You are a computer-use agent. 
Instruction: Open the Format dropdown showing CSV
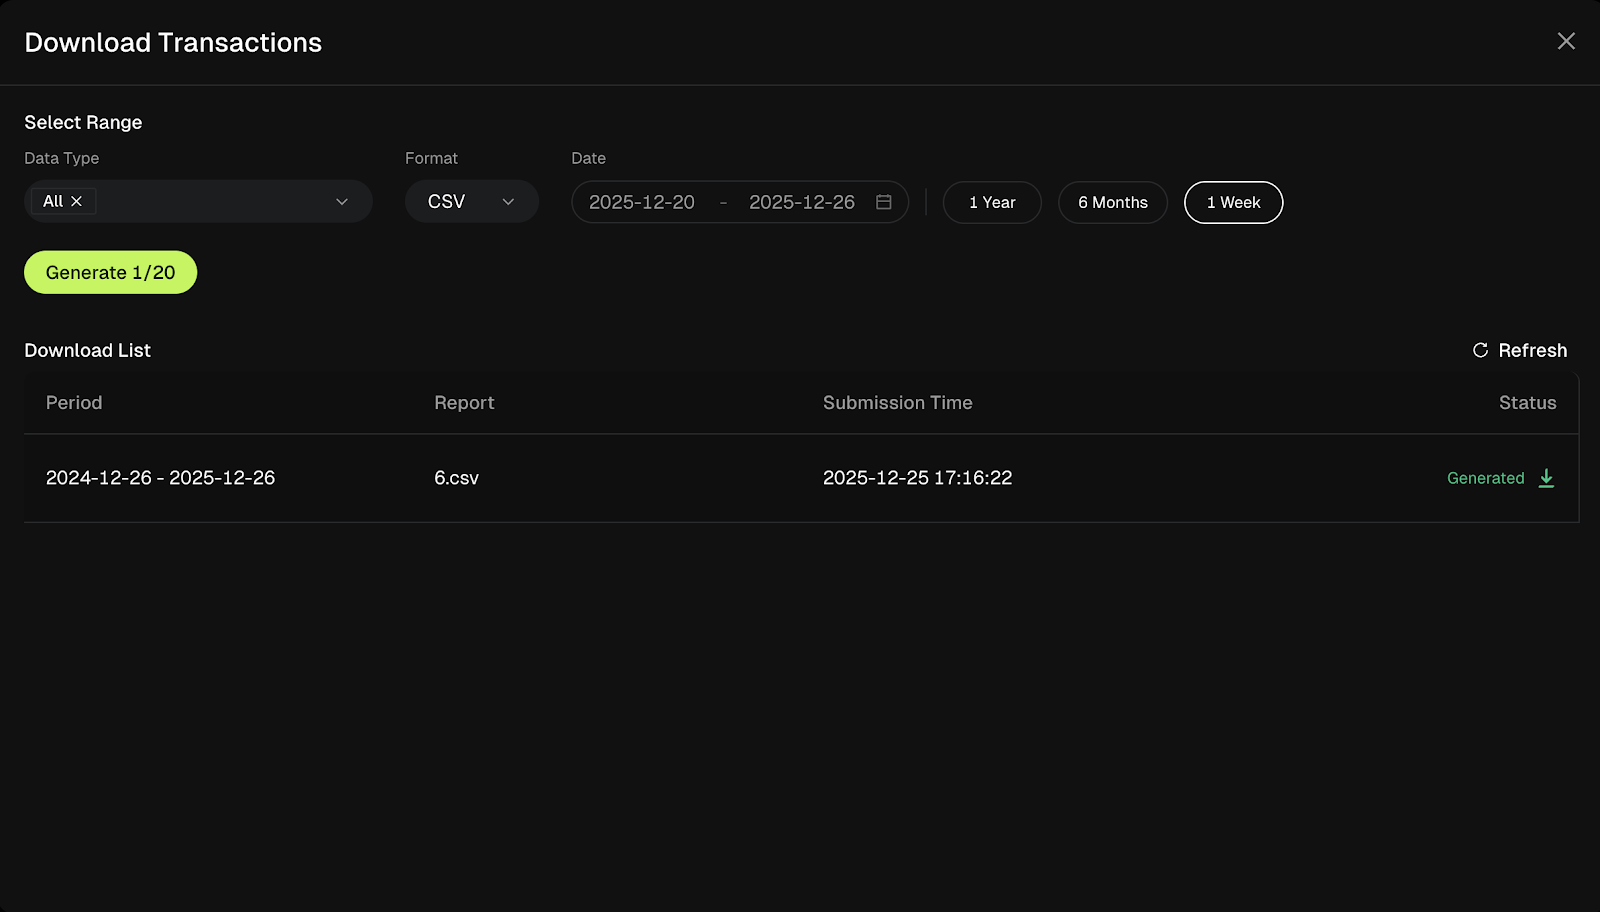click(x=470, y=201)
